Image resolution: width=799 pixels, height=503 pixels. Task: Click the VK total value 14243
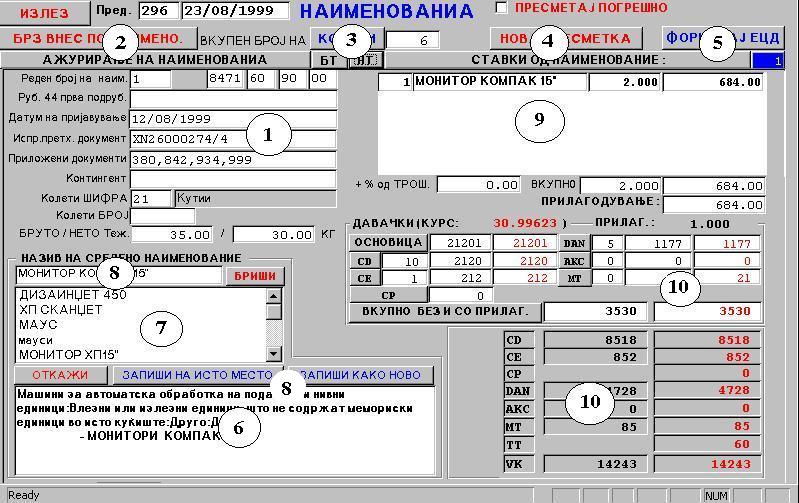pos(596,464)
